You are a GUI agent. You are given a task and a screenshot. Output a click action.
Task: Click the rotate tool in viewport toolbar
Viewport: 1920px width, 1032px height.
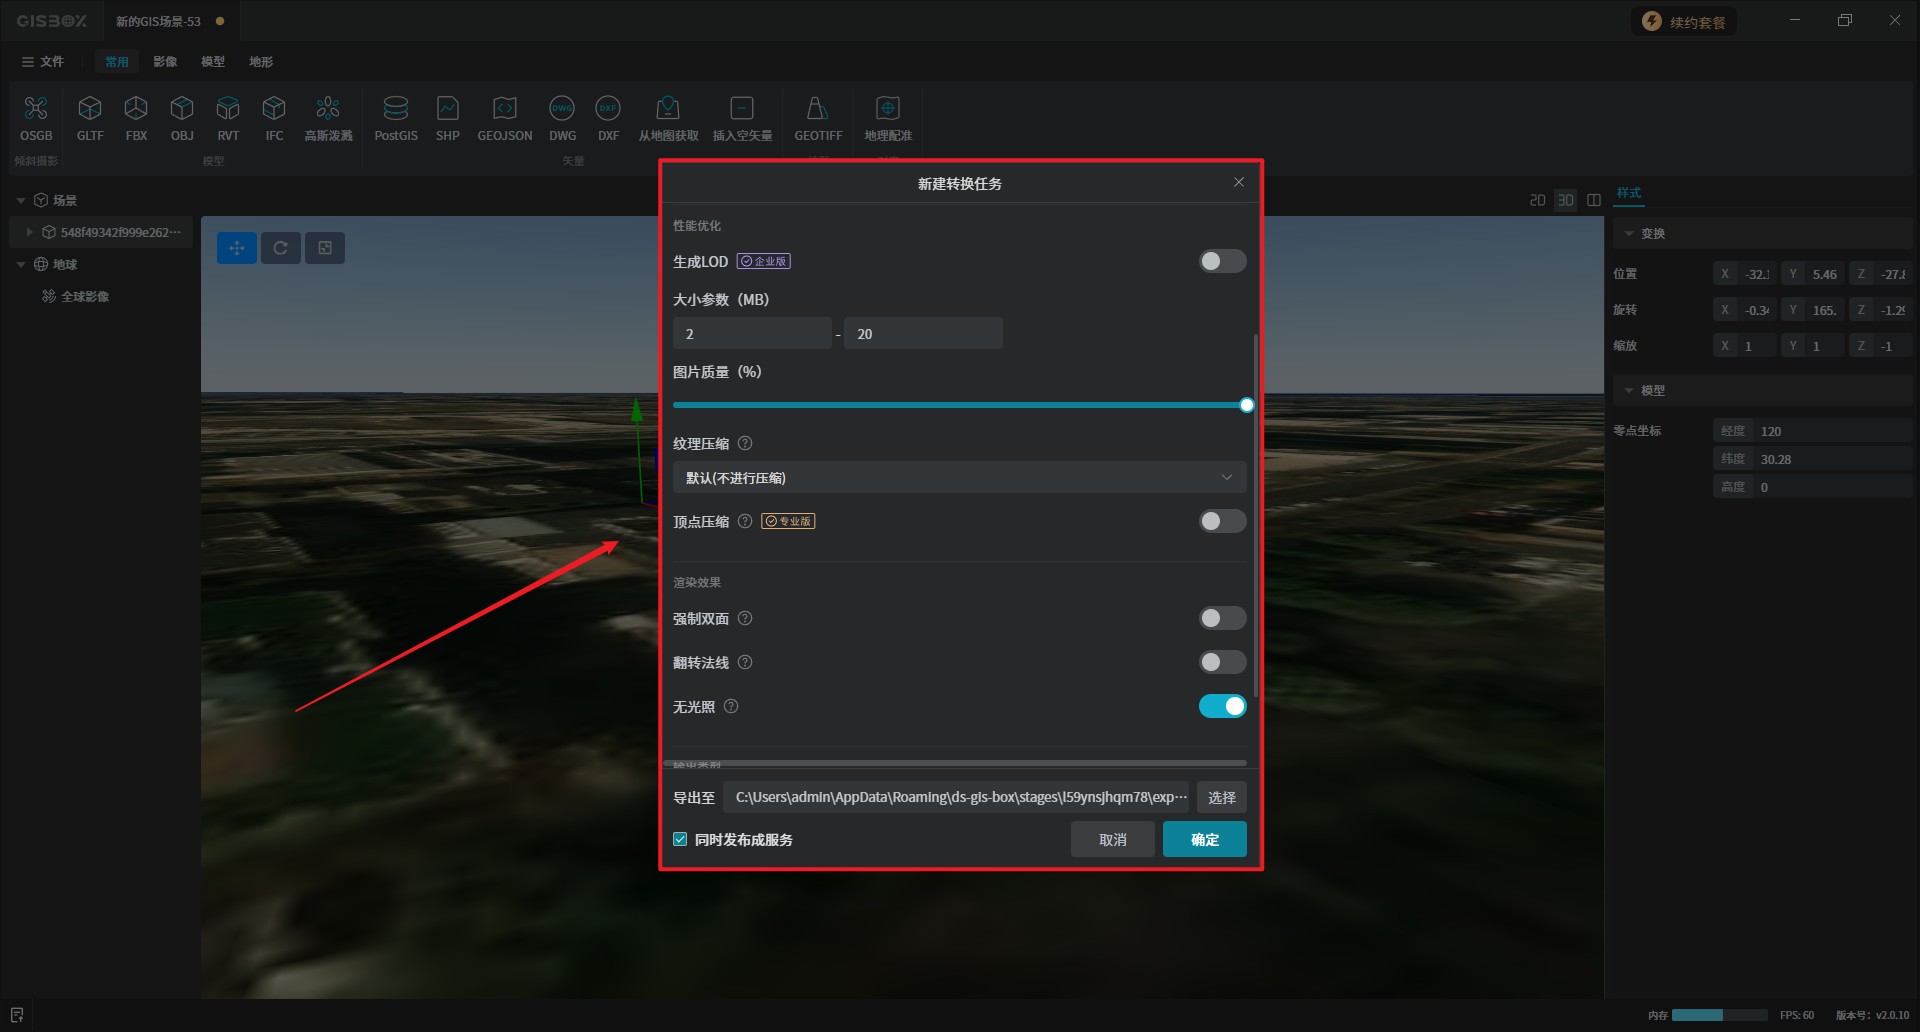point(281,248)
